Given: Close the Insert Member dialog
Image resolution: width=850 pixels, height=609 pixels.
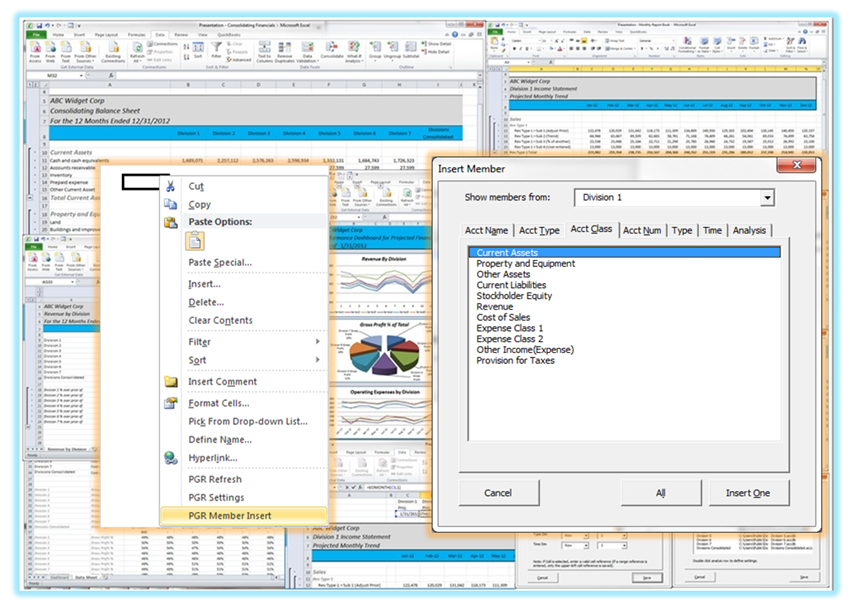Looking at the screenshot, I should pyautogui.click(x=796, y=165).
